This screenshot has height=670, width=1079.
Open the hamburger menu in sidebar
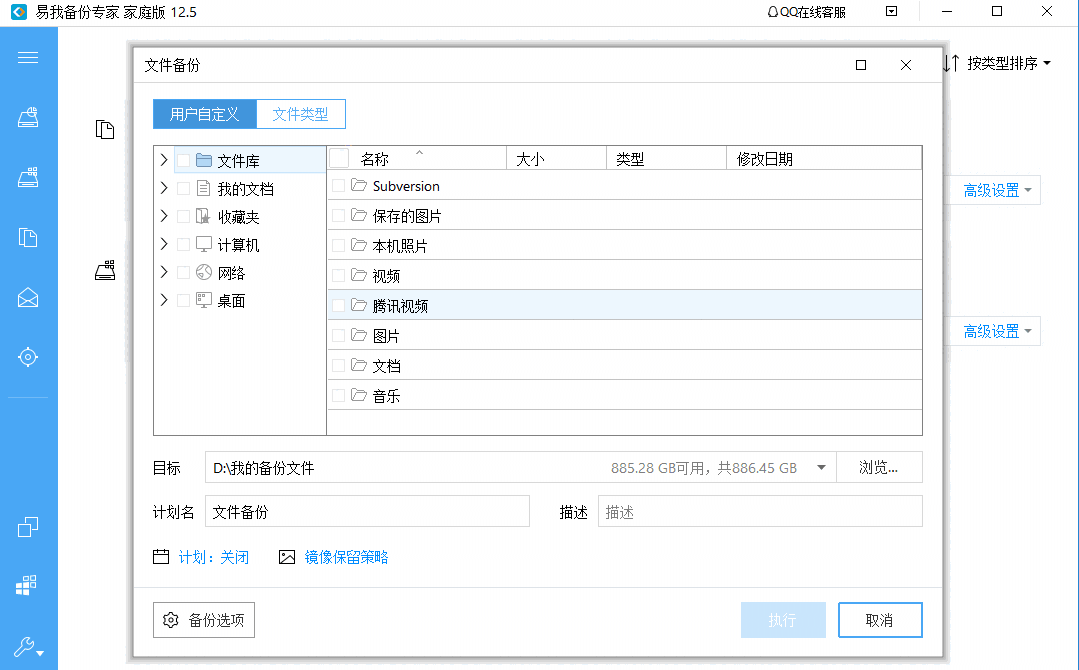[x=28, y=57]
